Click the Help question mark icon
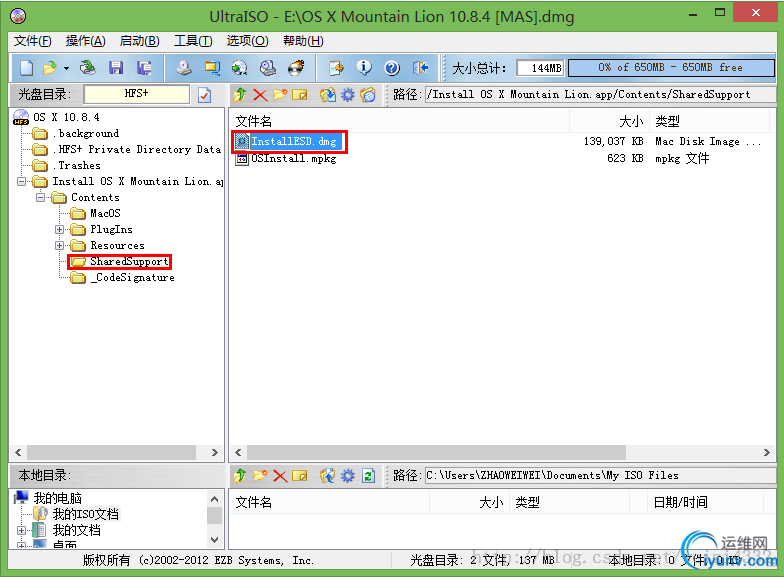This screenshot has height=577, width=784. (x=392, y=68)
